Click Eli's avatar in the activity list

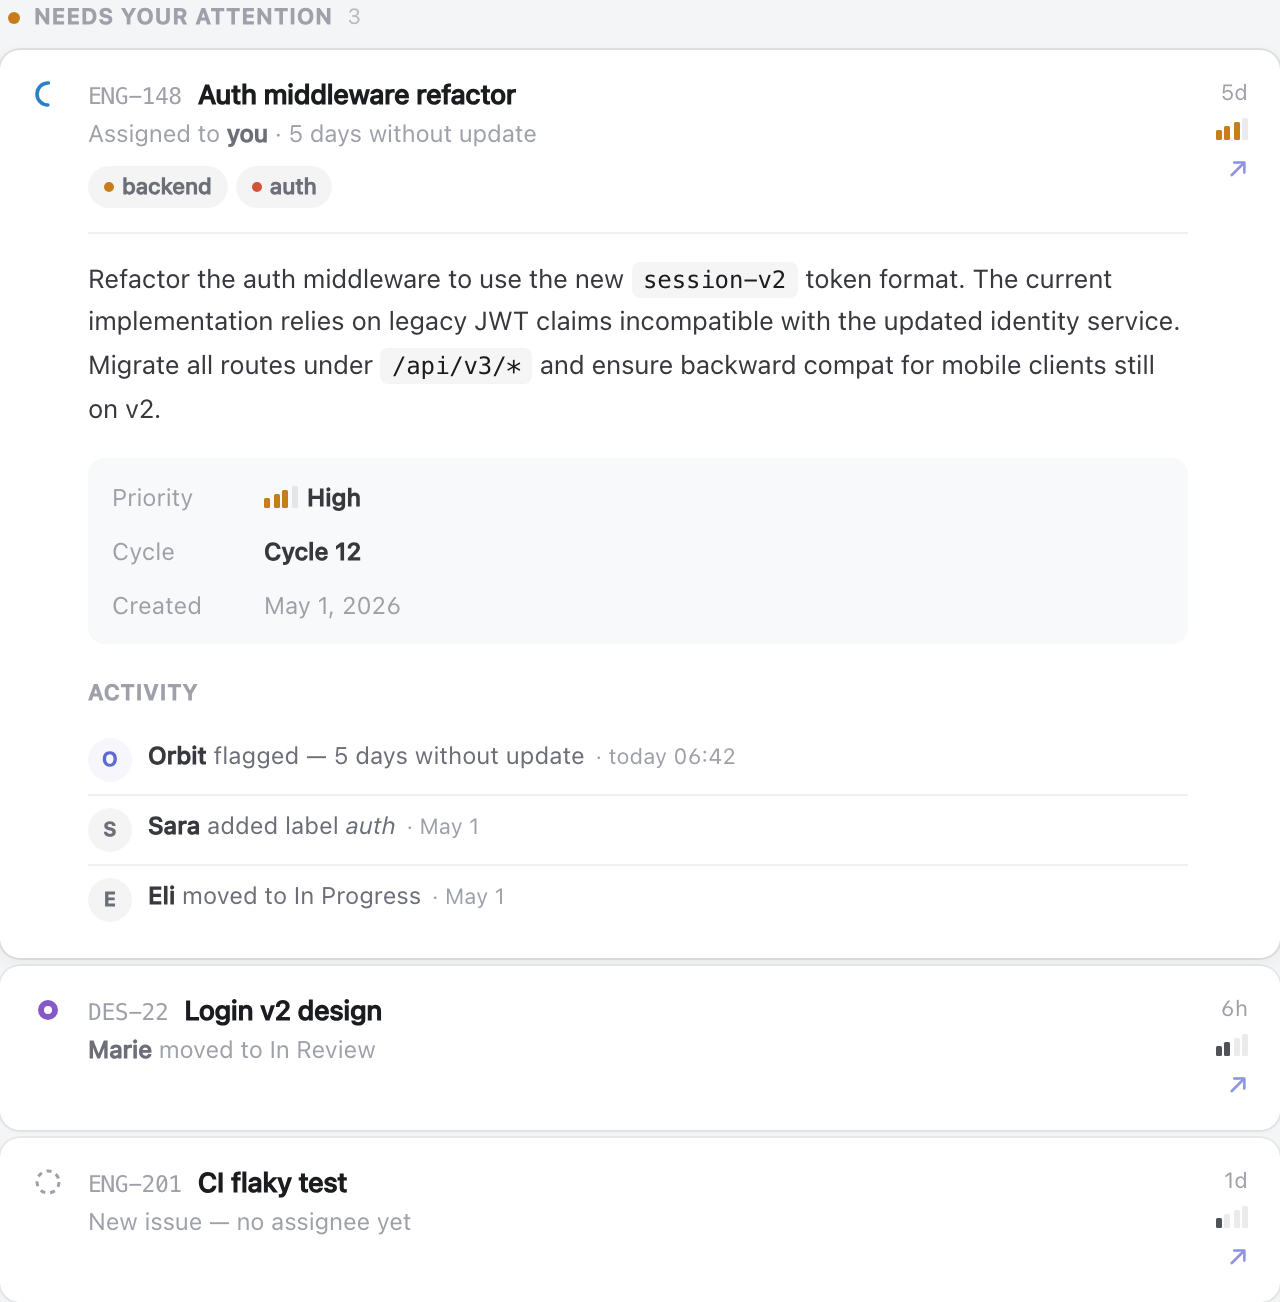[110, 899]
